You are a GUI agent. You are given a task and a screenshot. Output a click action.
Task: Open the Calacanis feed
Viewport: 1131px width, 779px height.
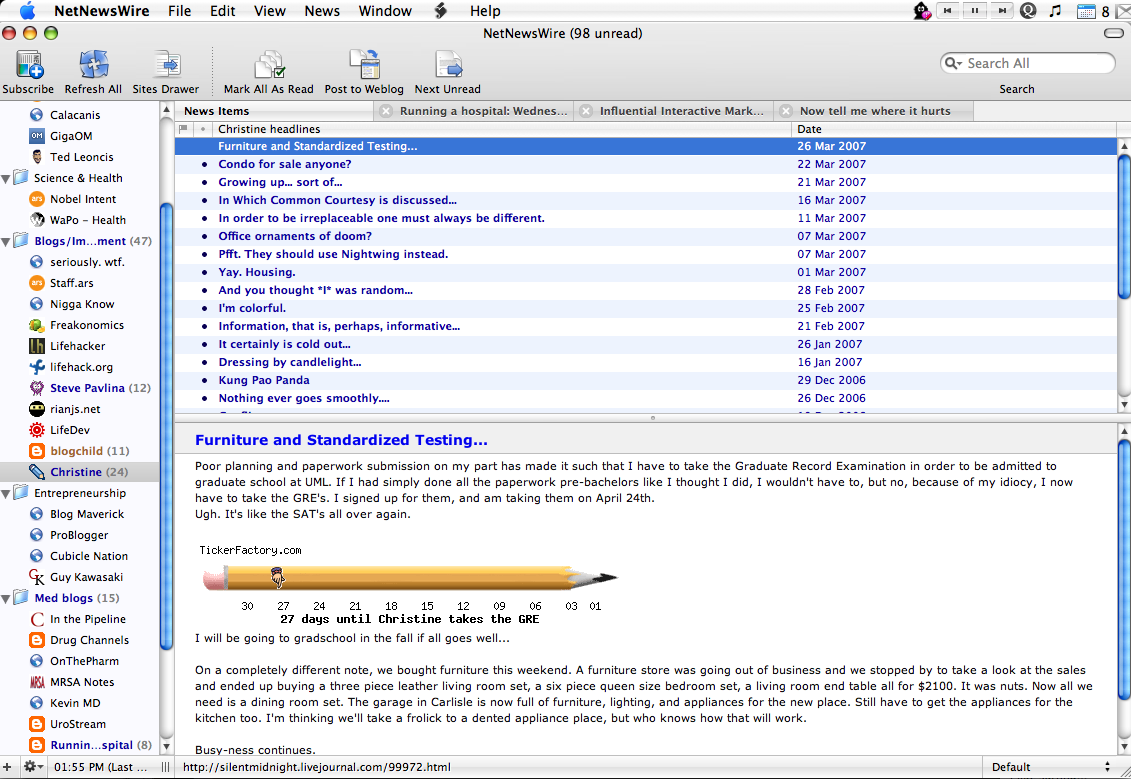[75, 115]
